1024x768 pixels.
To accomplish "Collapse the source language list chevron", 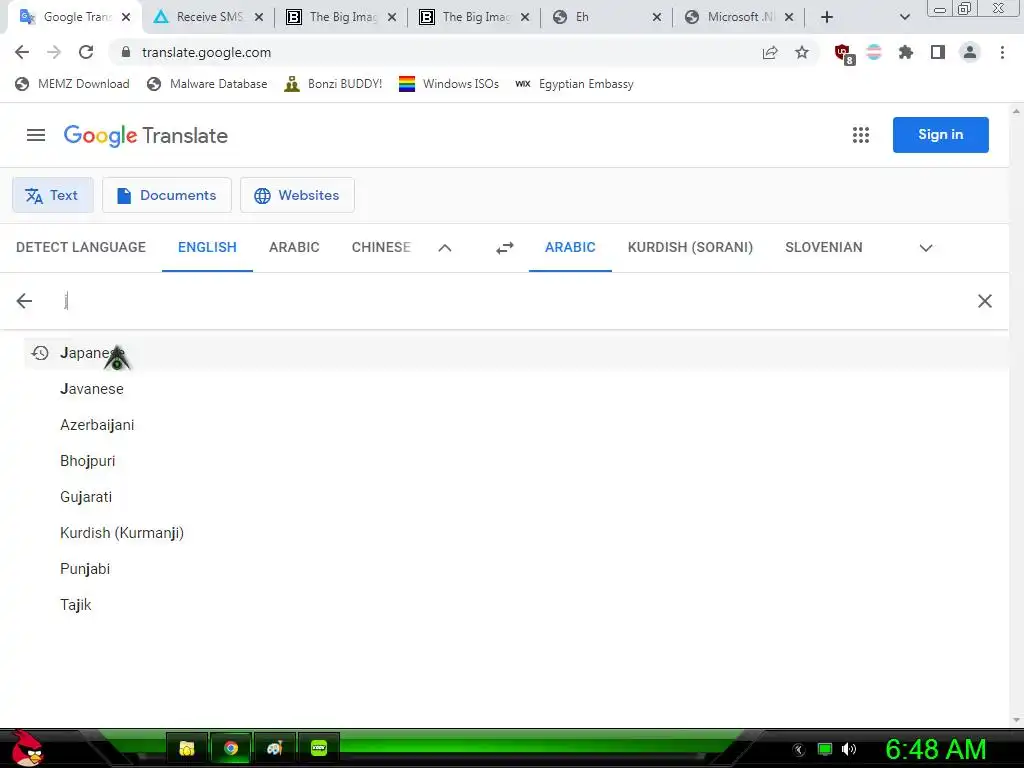I will (x=445, y=248).
